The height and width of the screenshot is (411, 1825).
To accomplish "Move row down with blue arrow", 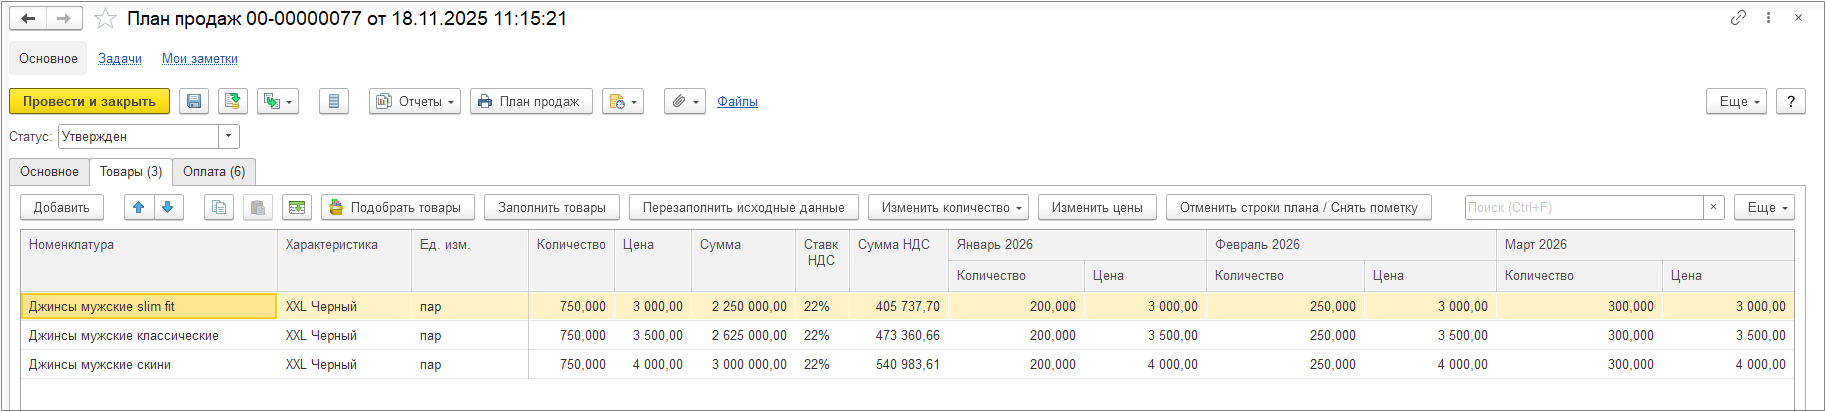I will tap(168, 207).
